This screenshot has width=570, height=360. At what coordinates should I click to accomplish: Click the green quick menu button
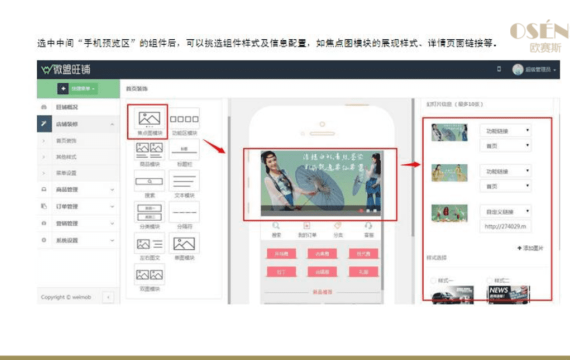point(77,89)
